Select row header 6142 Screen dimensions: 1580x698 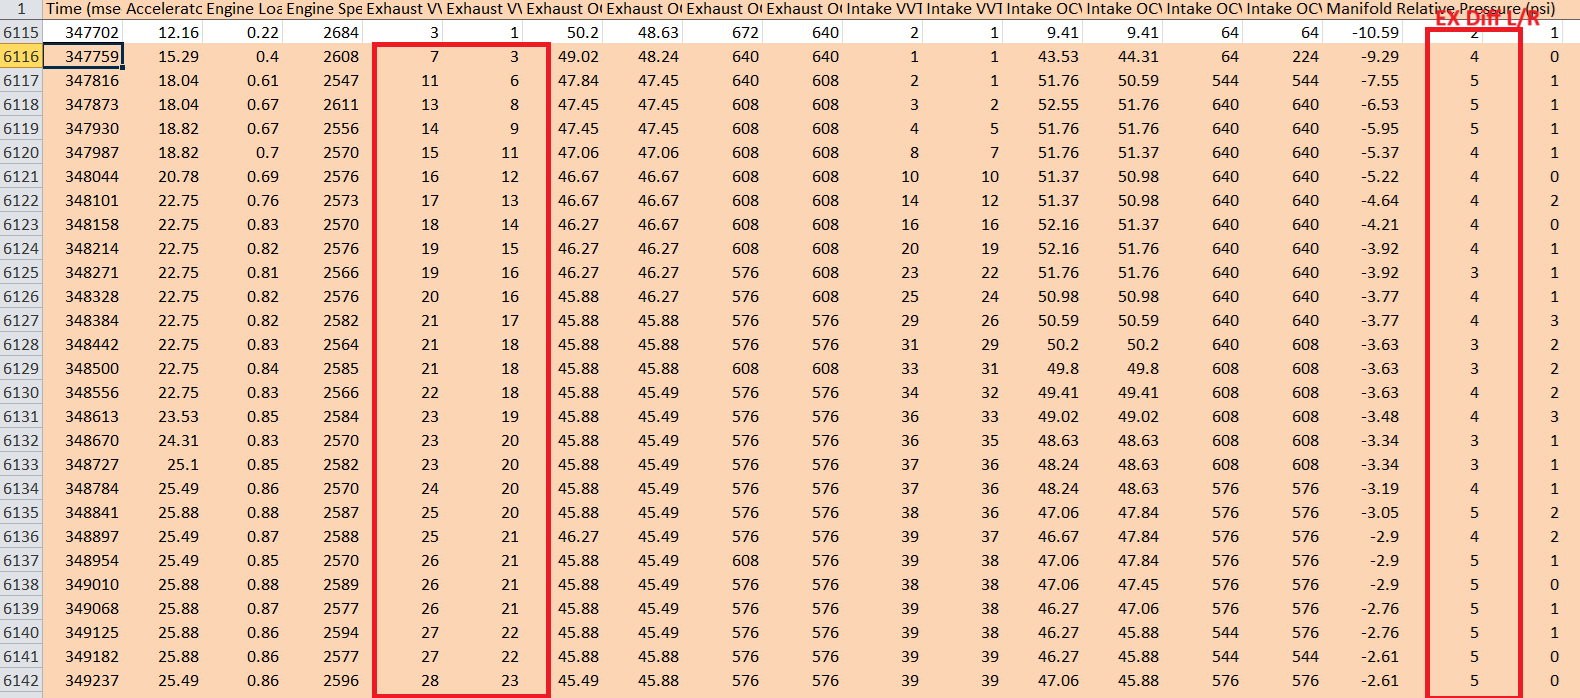click(21, 681)
